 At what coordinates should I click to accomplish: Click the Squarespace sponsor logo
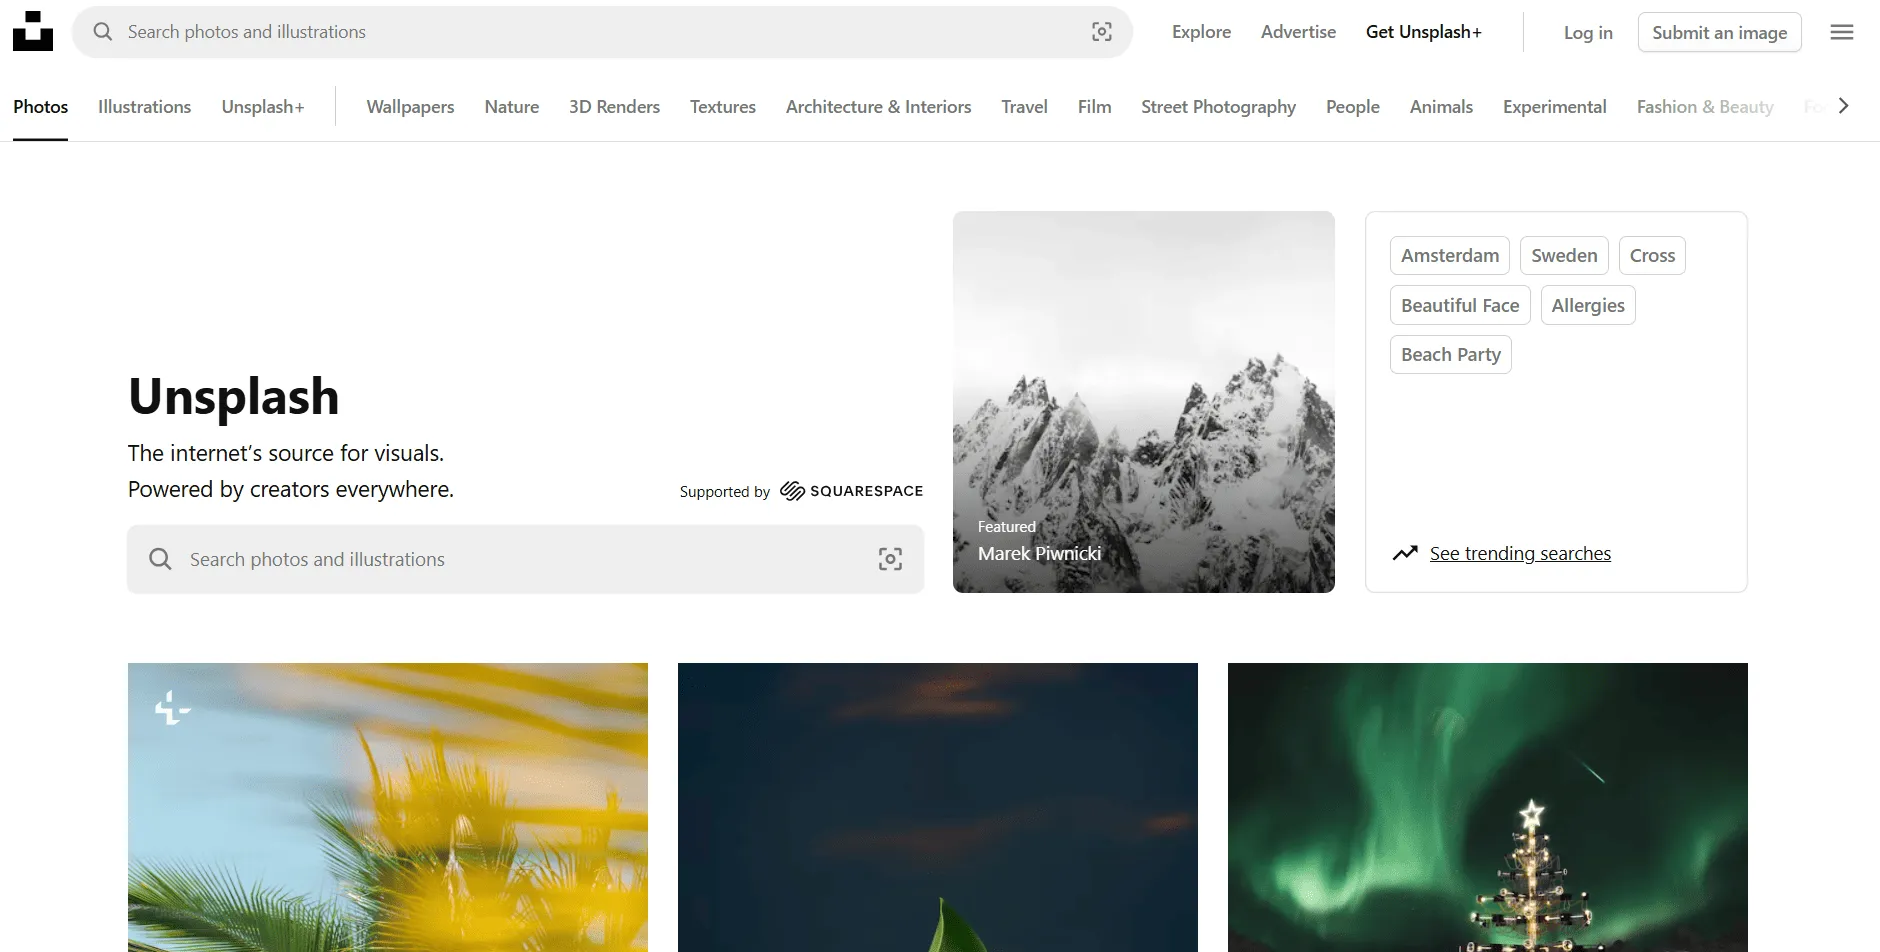(x=849, y=490)
